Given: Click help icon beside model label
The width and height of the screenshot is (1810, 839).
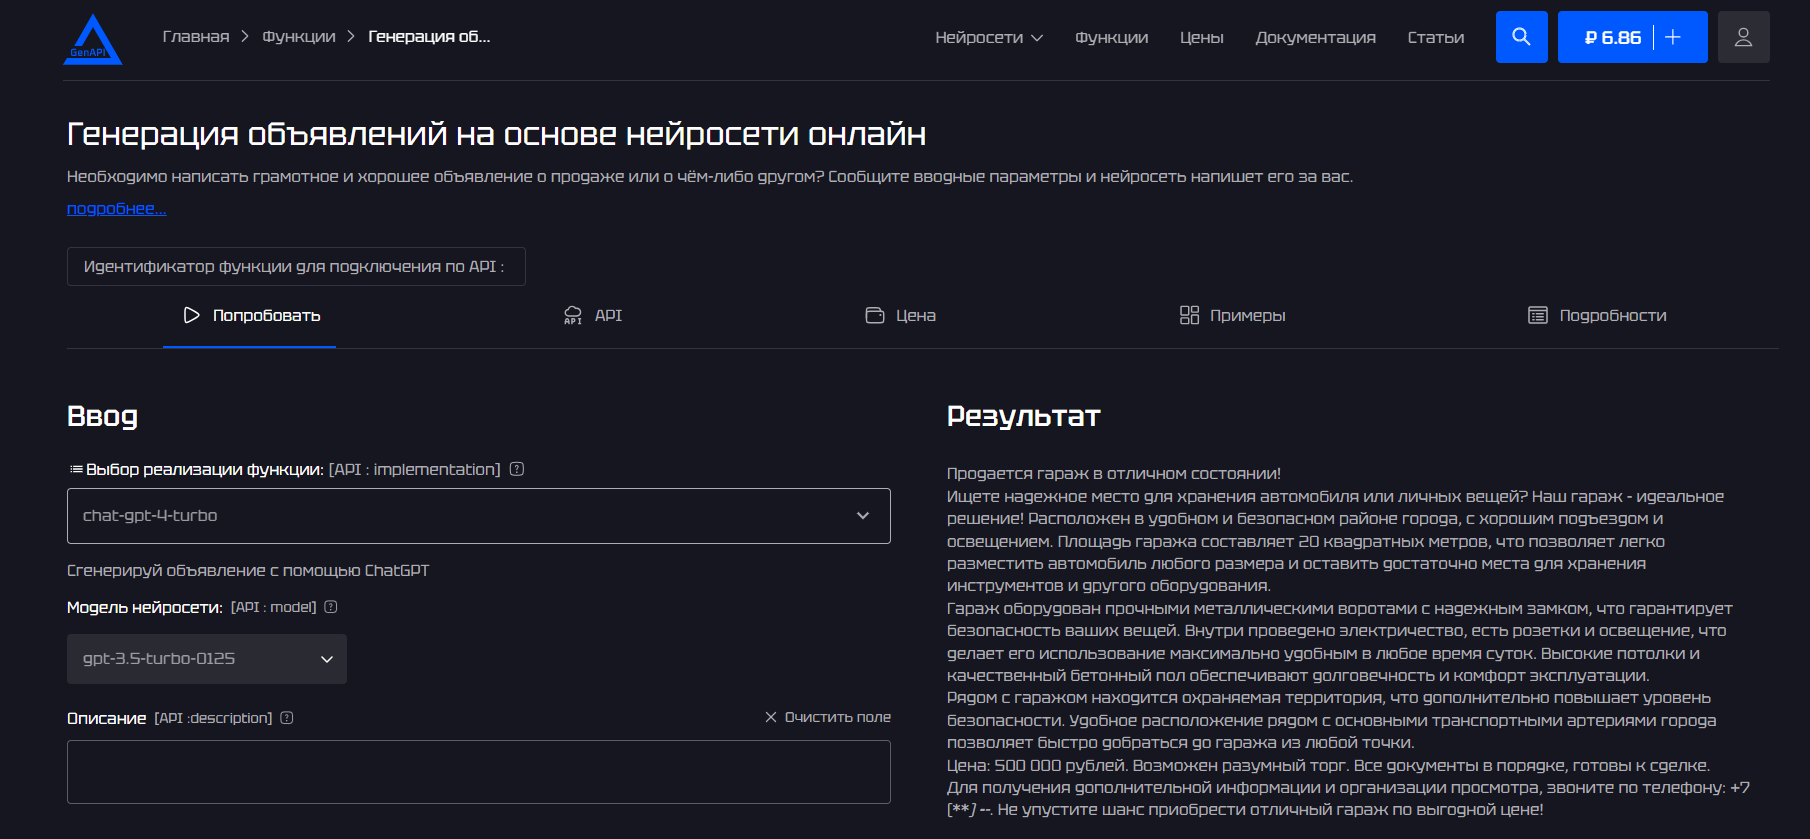Looking at the screenshot, I should pyautogui.click(x=331, y=607).
